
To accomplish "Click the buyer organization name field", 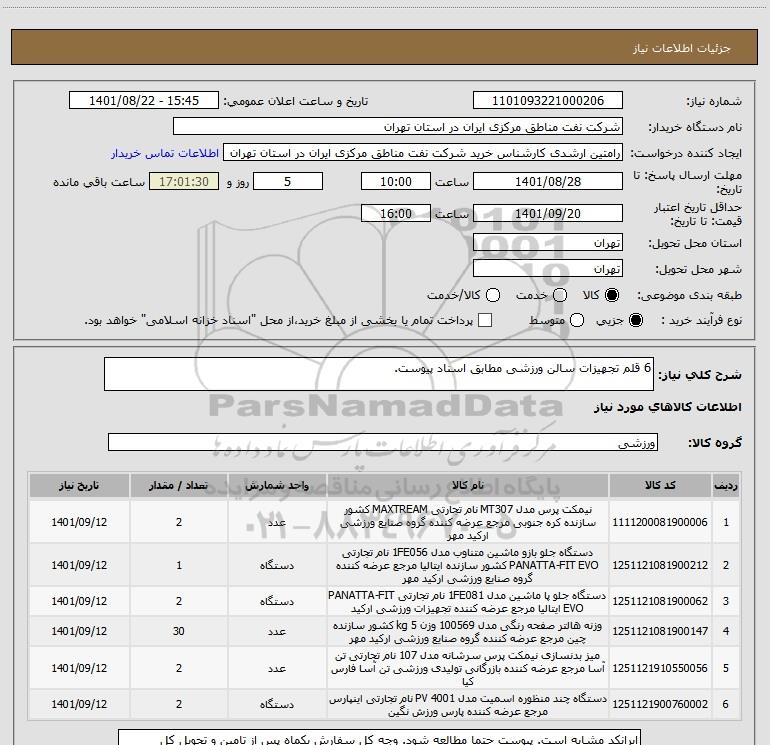I will (x=398, y=127).
